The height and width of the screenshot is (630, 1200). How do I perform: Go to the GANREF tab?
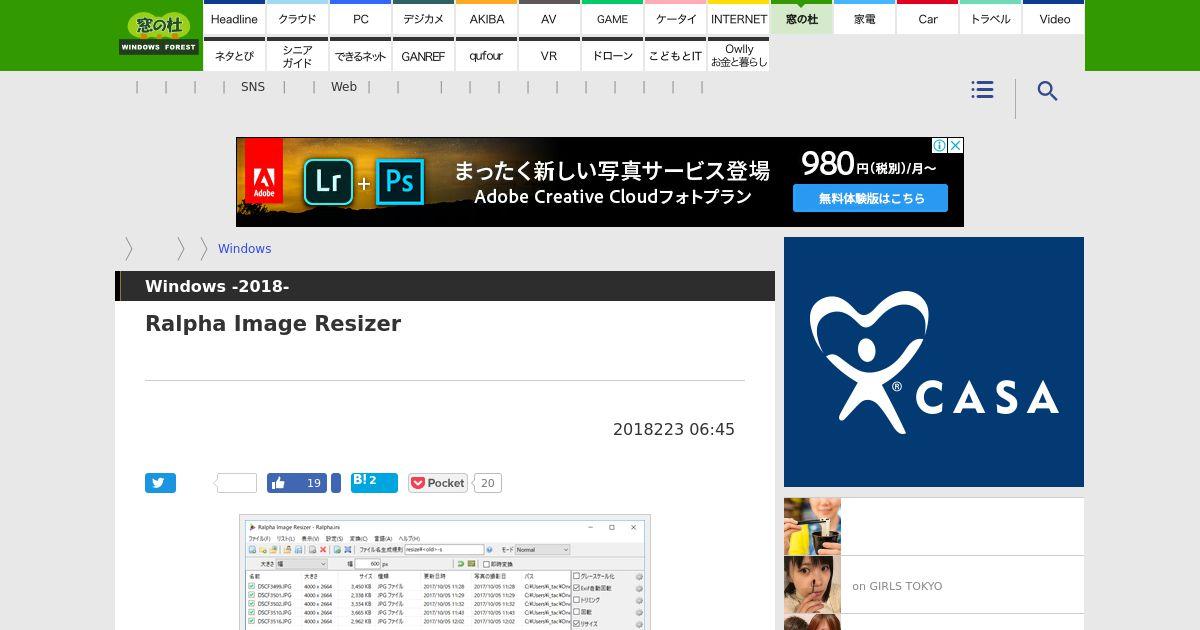[x=423, y=55]
